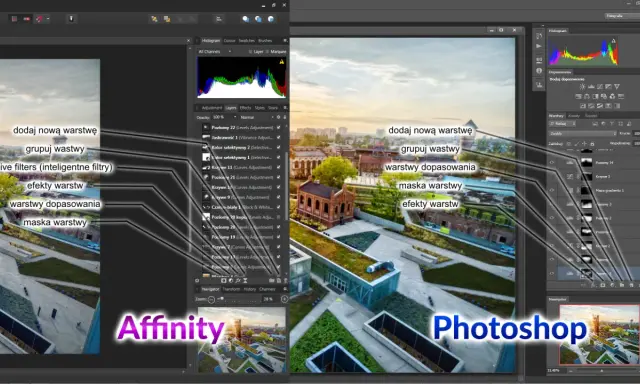
Task: Open the Histogram panel options menu in Affinity
Action: pyautogui.click(x=285, y=40)
